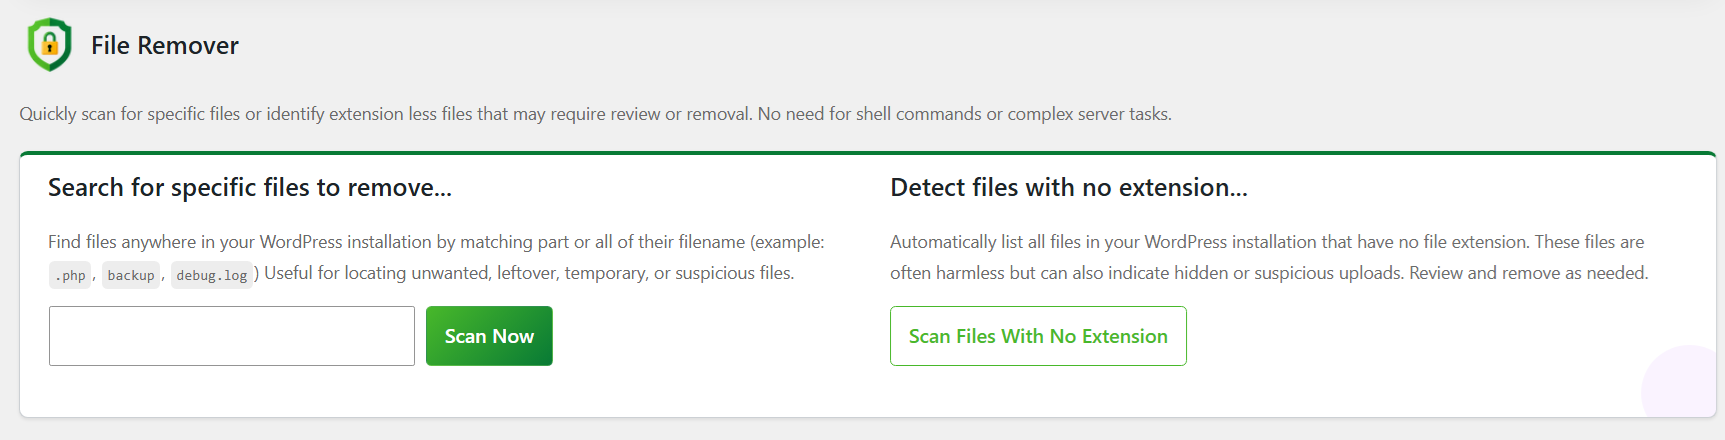Focus the filename search text box
This screenshot has height=440, width=1725.
(232, 336)
